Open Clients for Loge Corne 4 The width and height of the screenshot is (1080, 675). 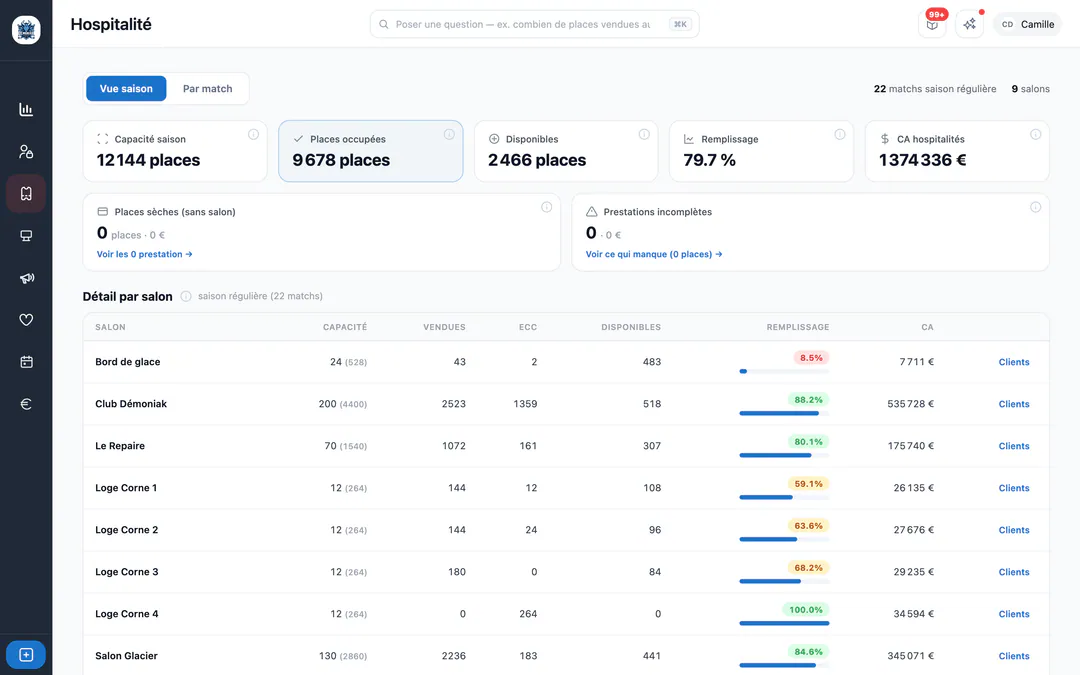(x=1014, y=614)
